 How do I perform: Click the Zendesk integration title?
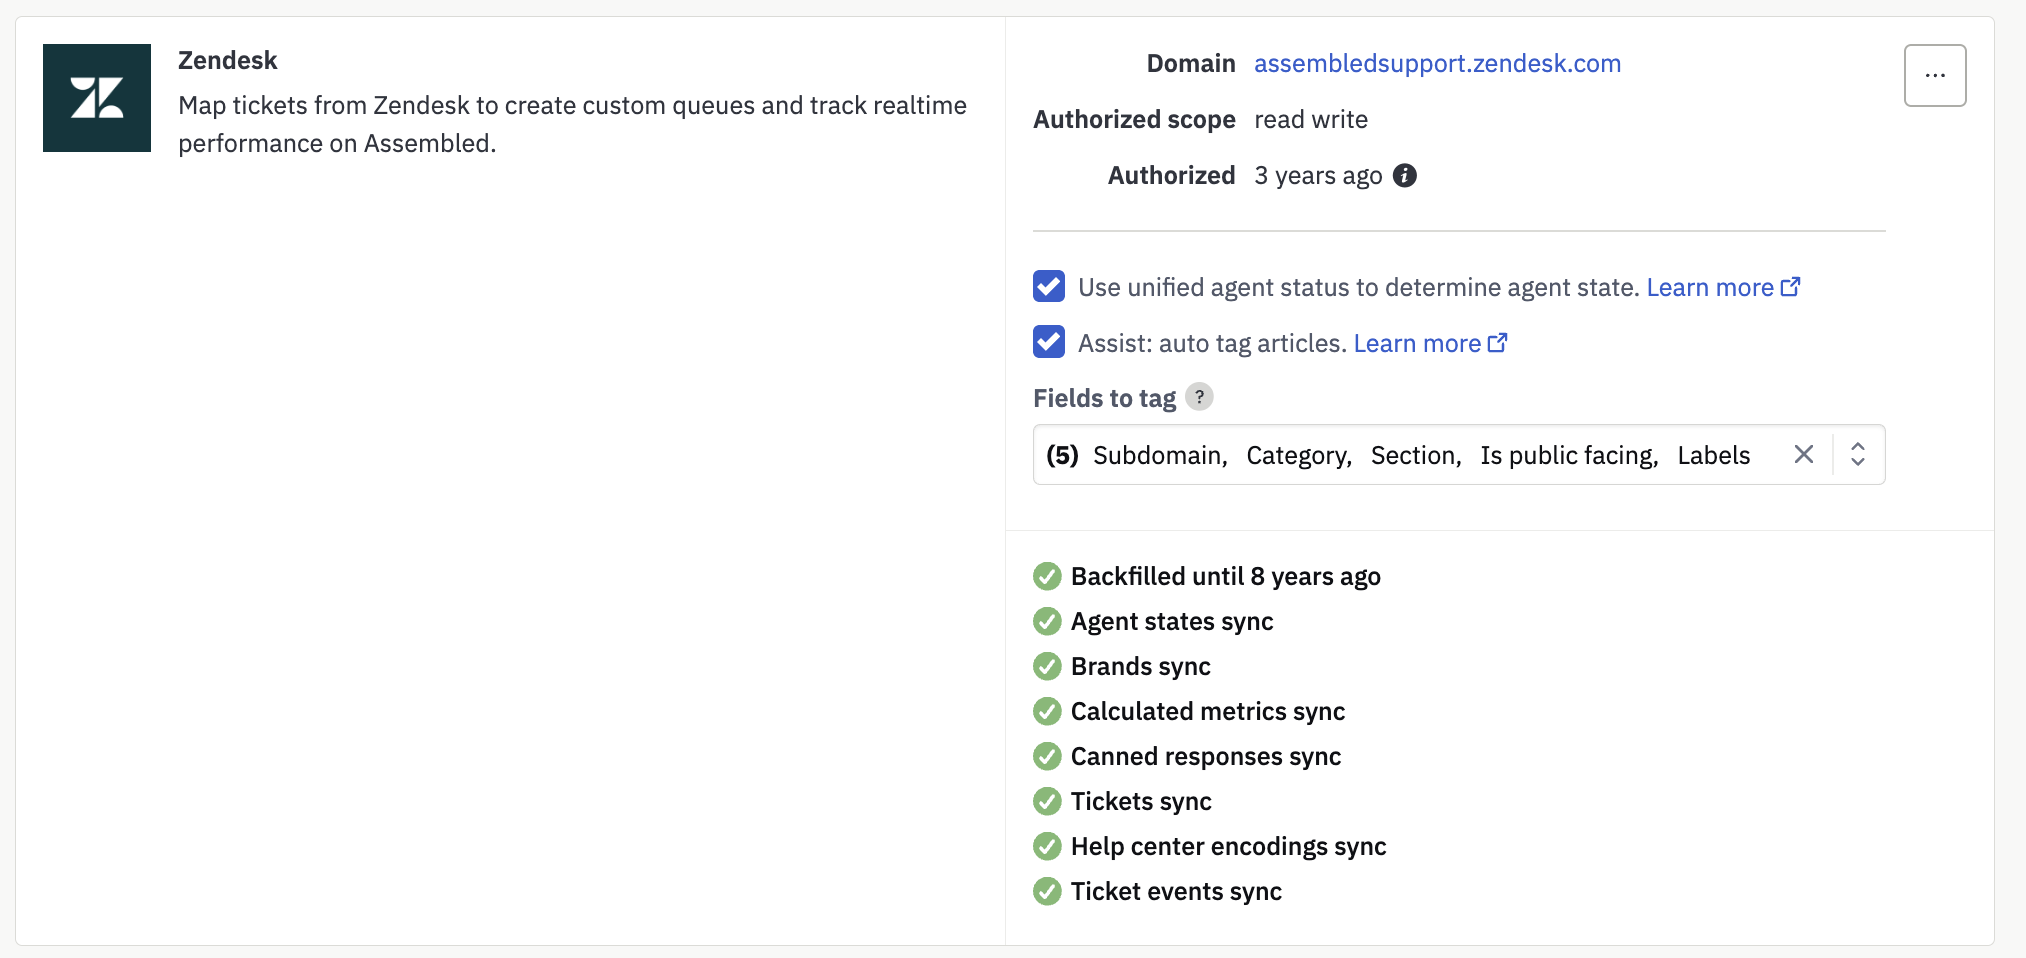point(228,60)
